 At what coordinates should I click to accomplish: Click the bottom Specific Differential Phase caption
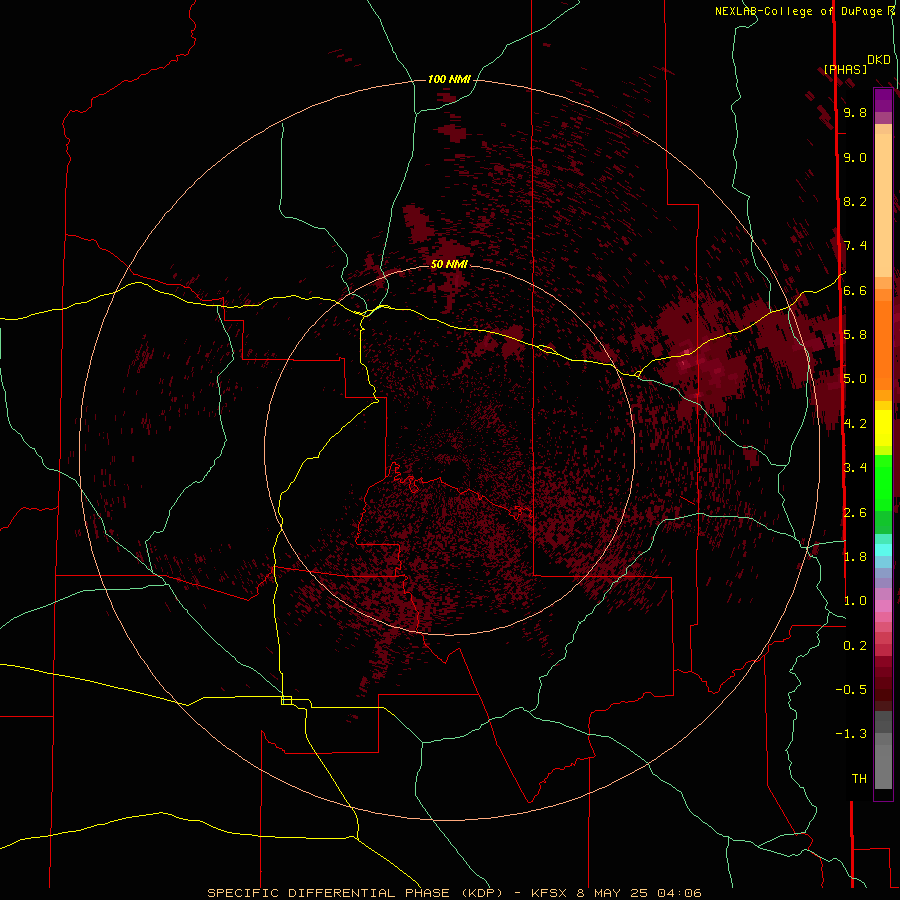click(454, 893)
